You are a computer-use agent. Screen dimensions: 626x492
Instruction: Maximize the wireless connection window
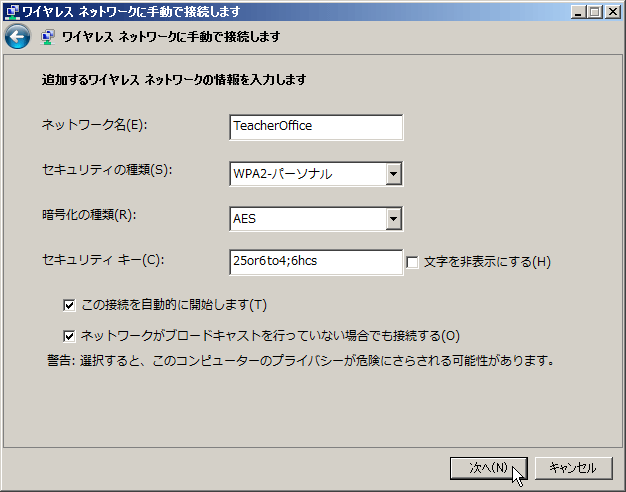coord(594,12)
